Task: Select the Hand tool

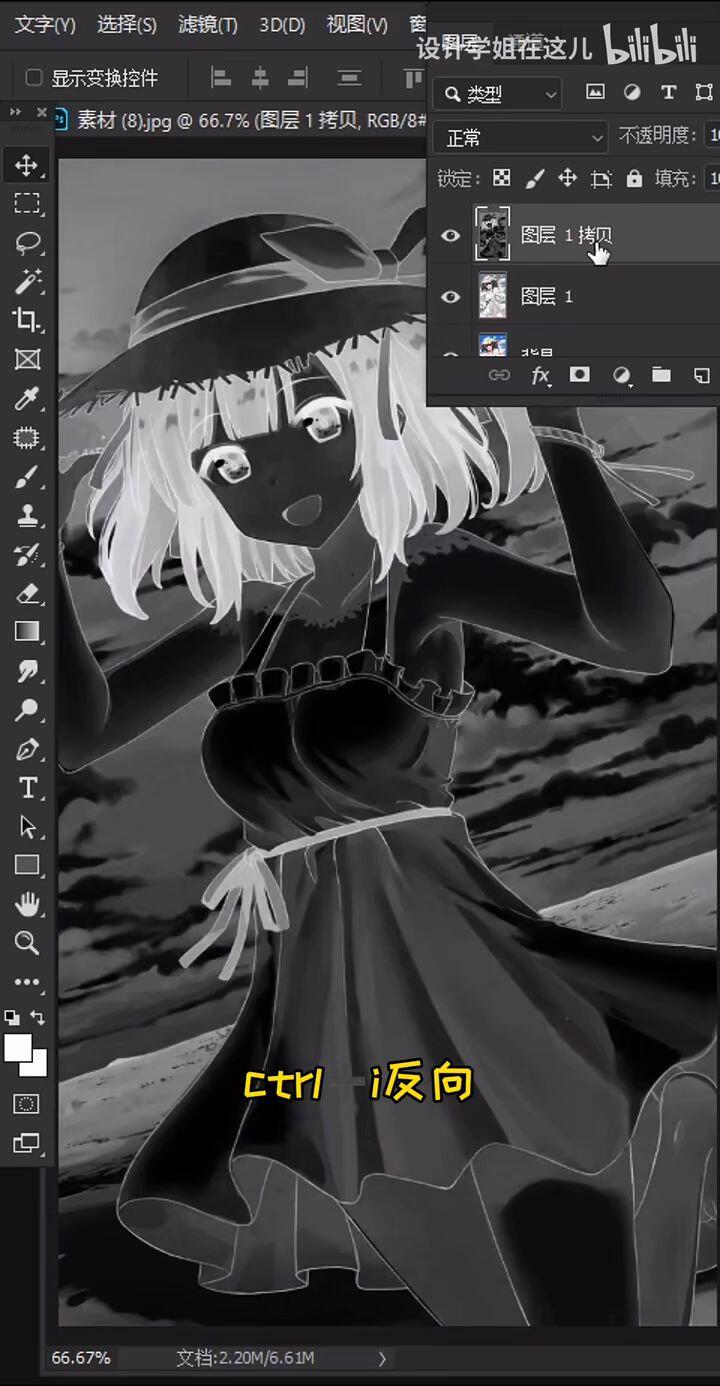Action: coord(27,905)
